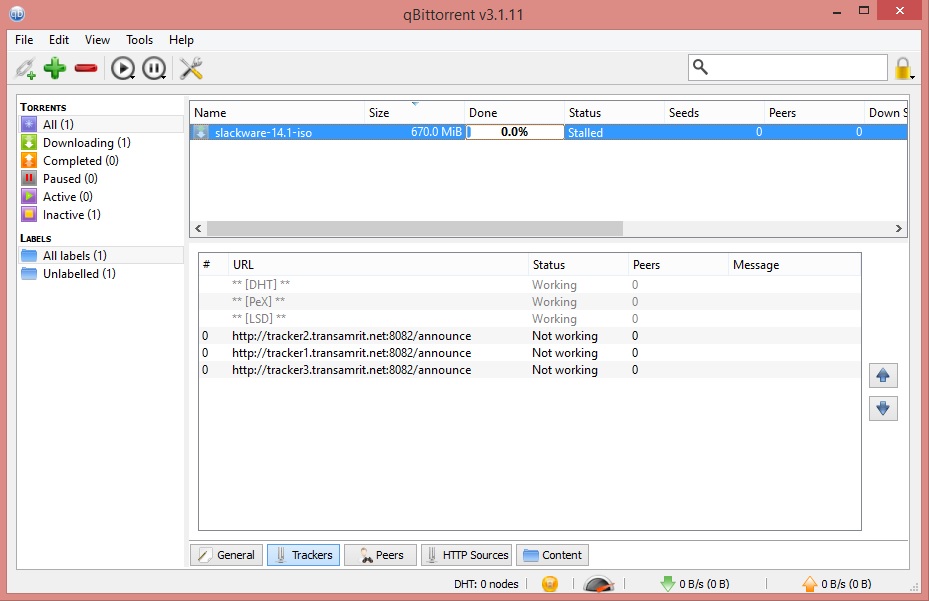Viewport: 929px width, 601px height.
Task: Sort torrents by Peers column header
Action: 815,113
